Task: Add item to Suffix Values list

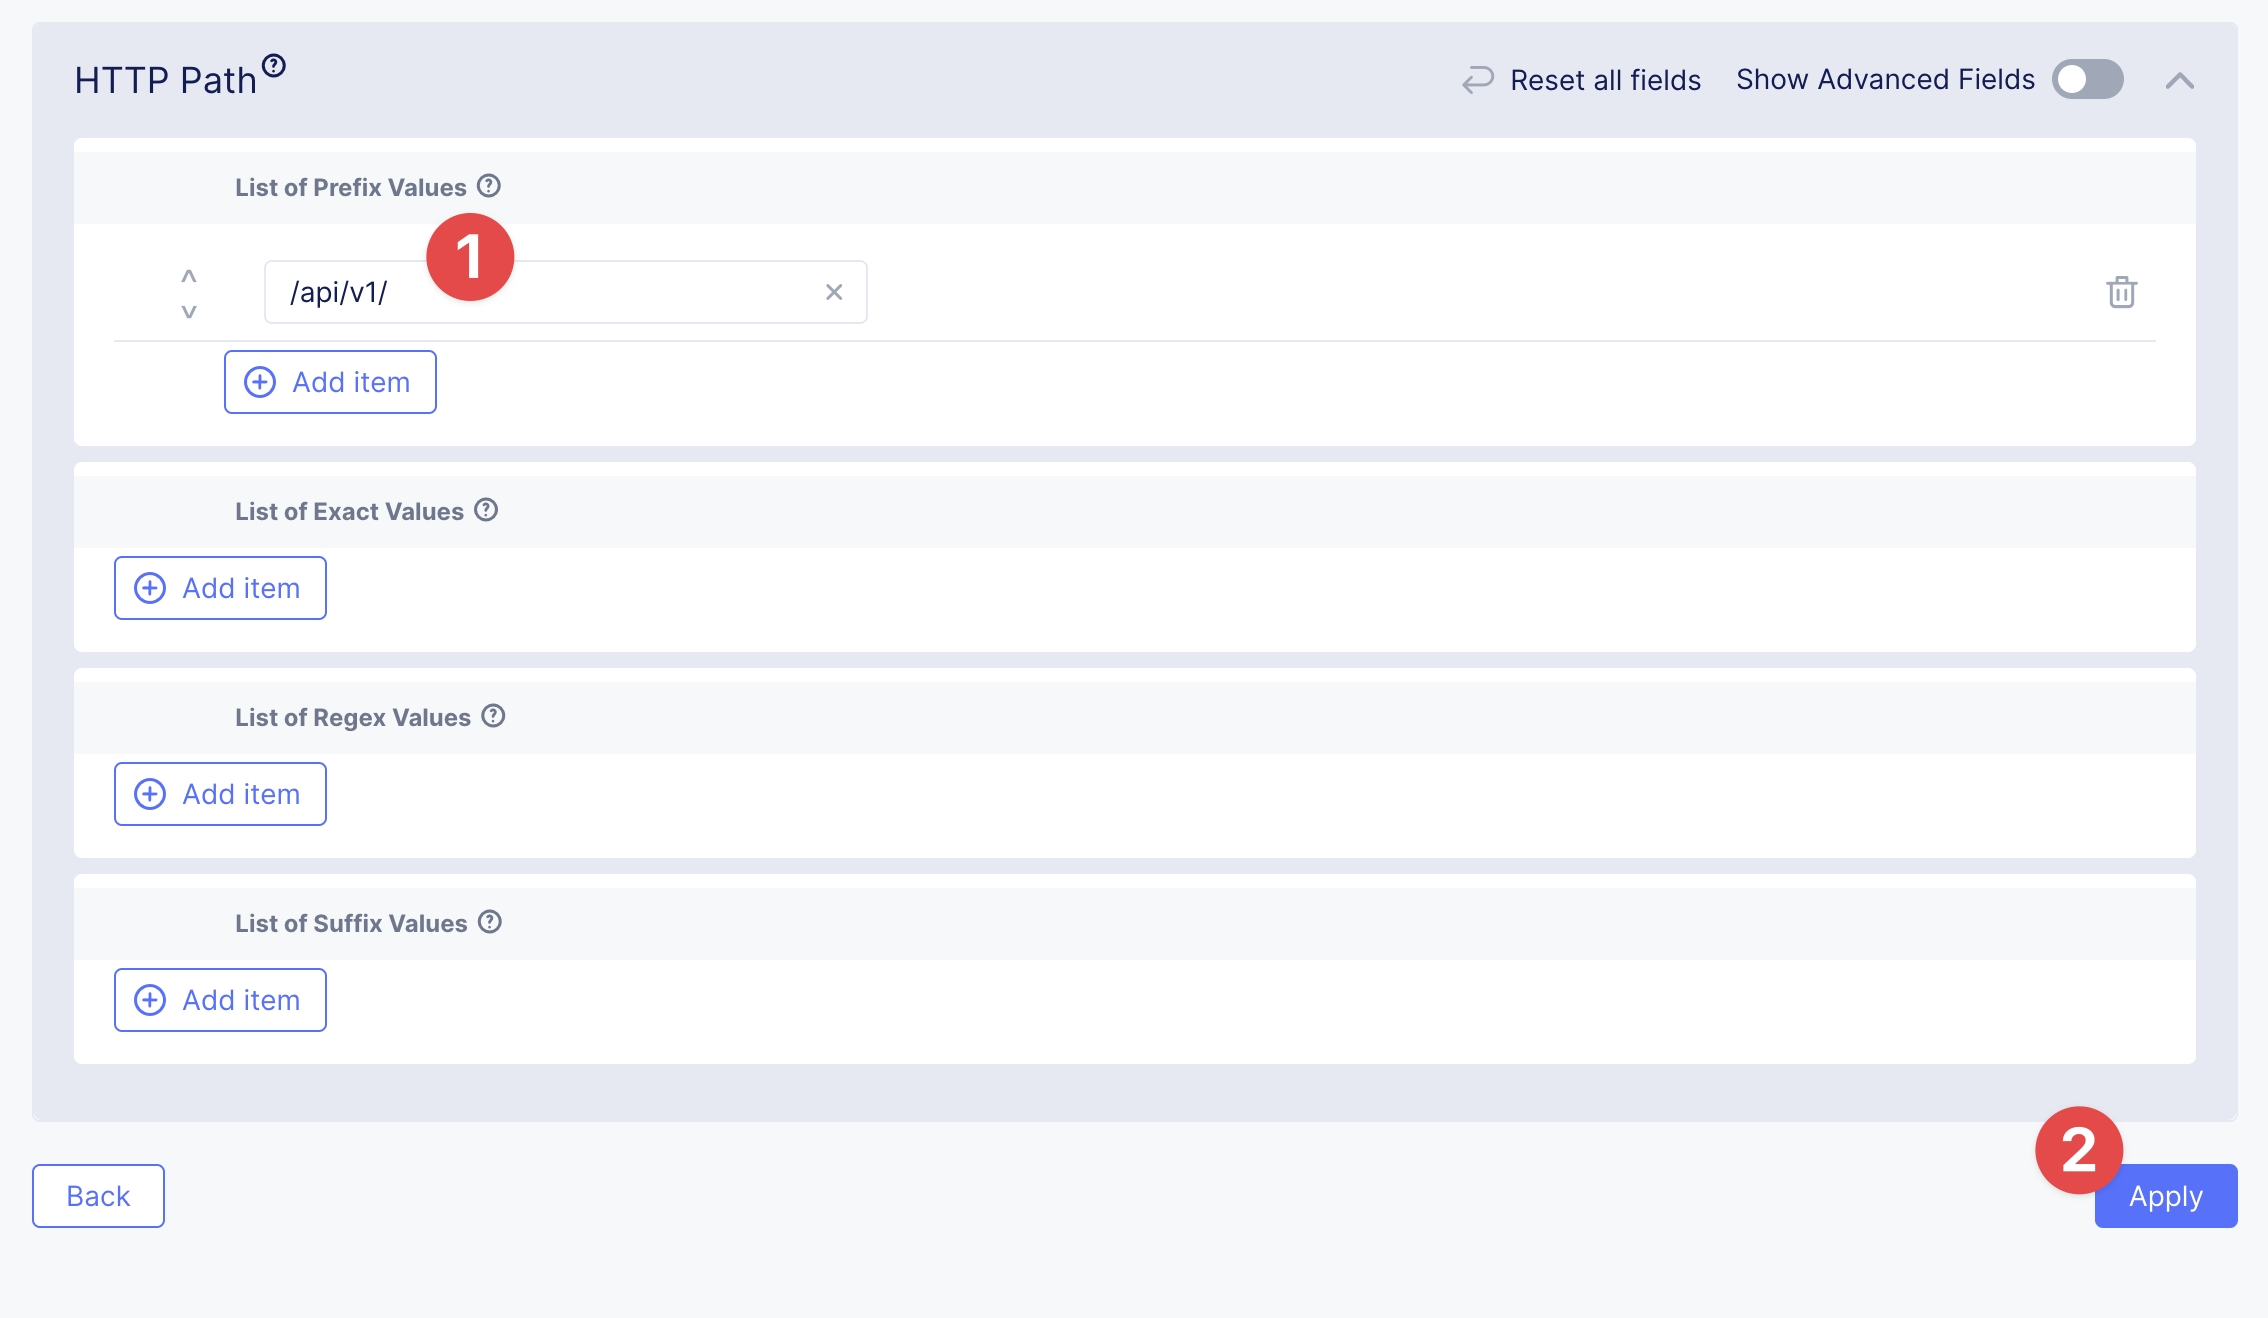Action: [220, 1000]
